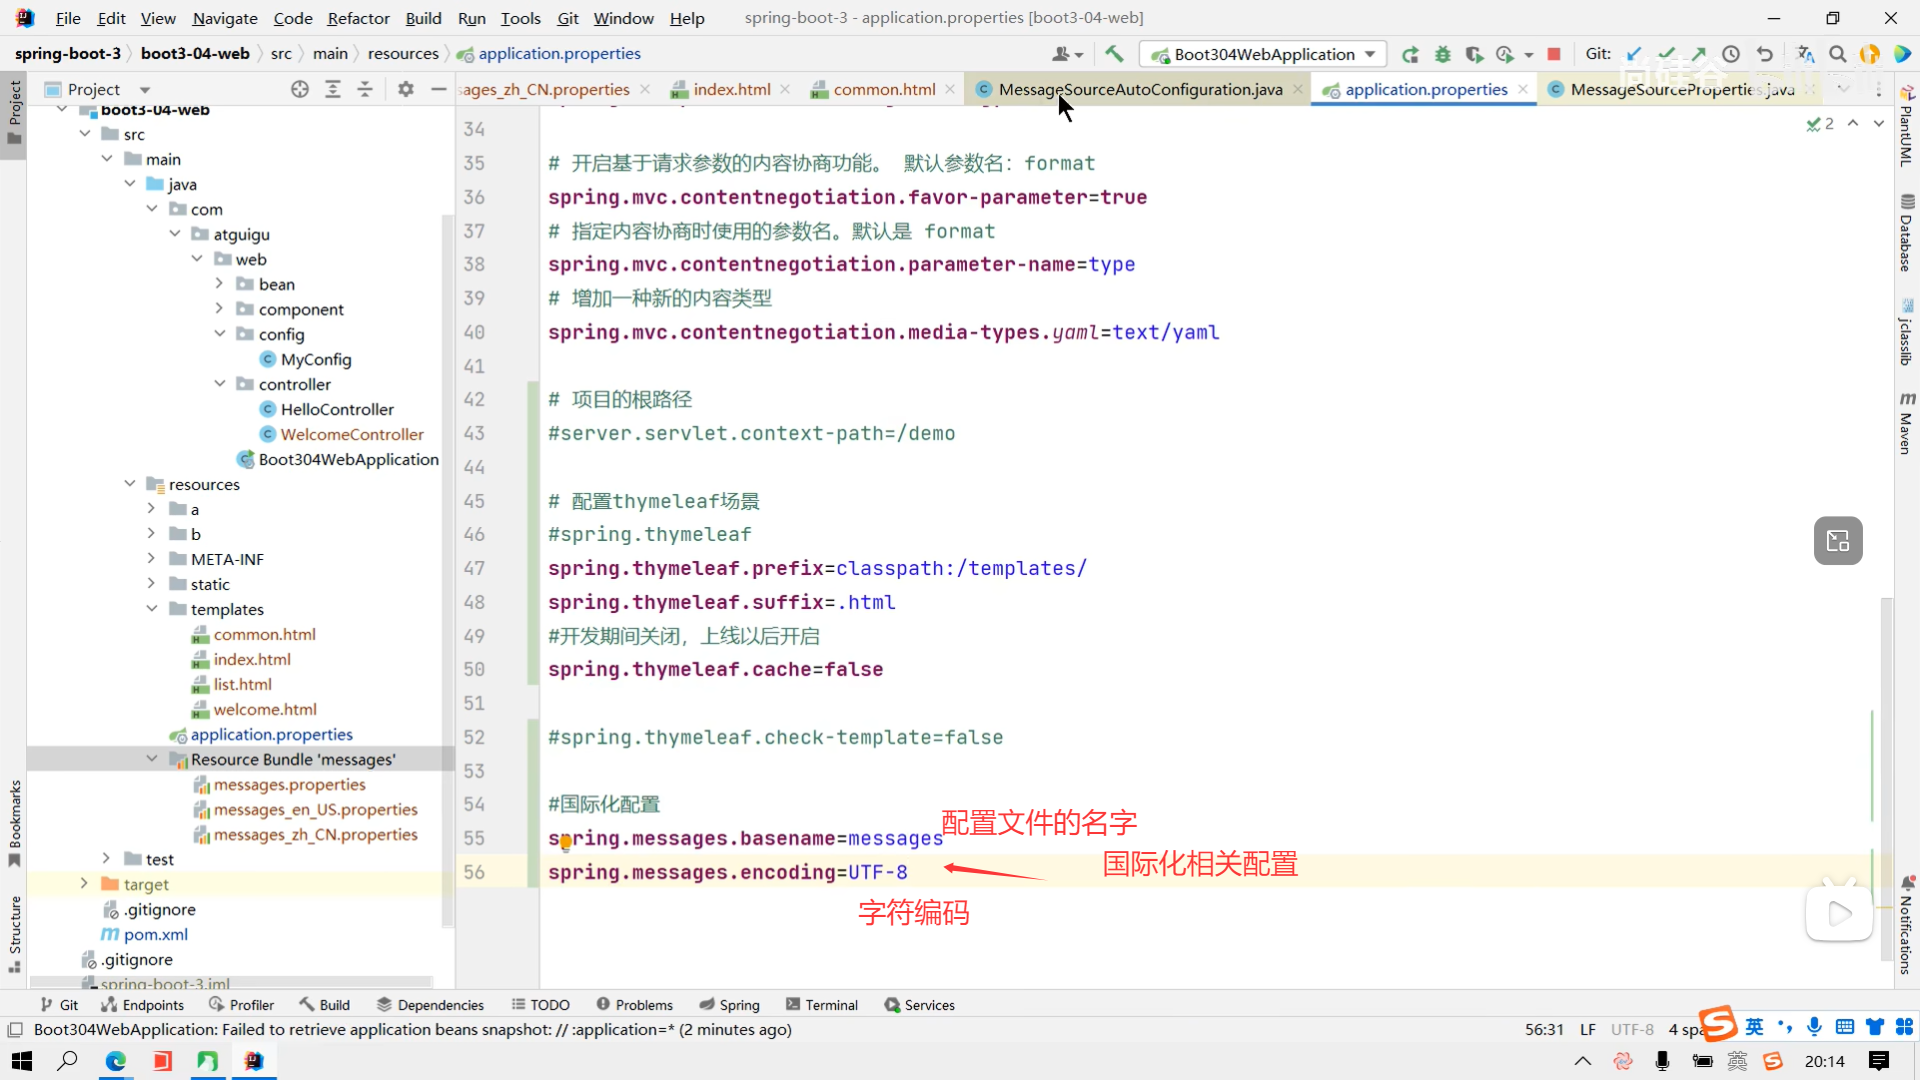
Task: Switch to MessageSourceAutoConfiguration.java tab
Action: pos(1139,89)
